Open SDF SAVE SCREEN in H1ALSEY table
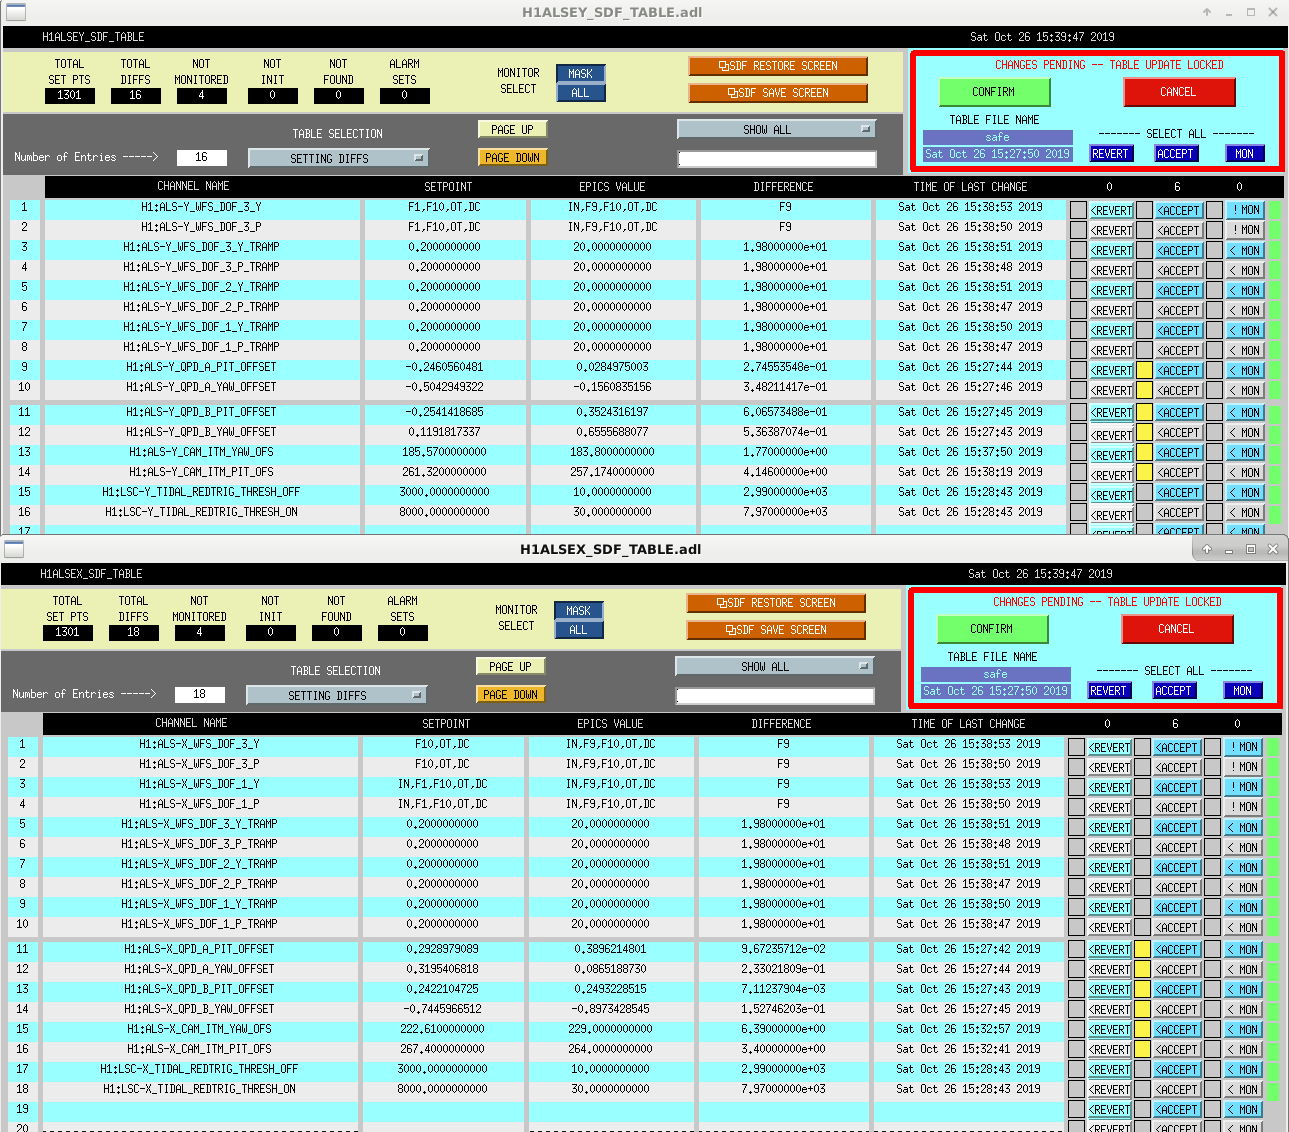 (x=778, y=93)
